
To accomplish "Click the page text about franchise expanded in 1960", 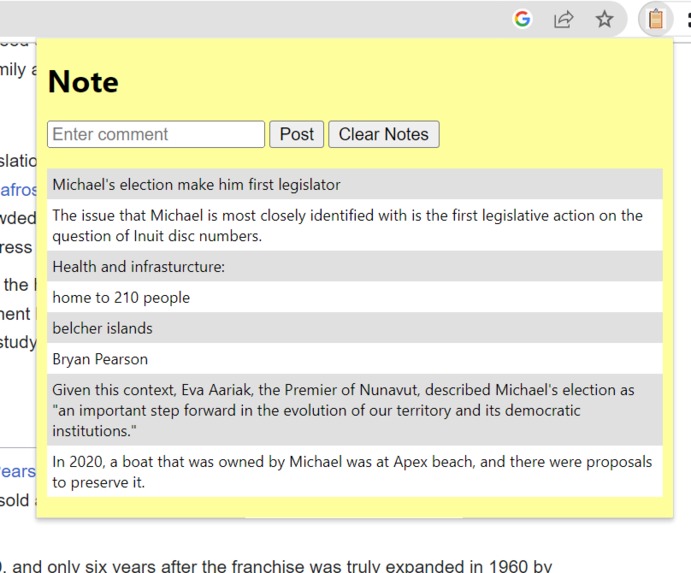I will pos(276,566).
